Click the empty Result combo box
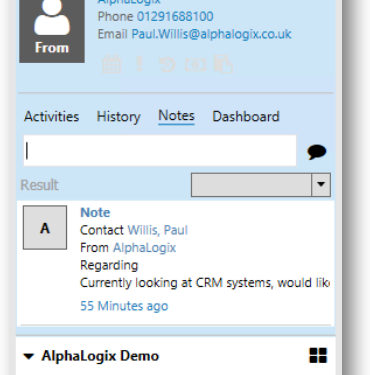The image size is (370, 375). coord(261,185)
